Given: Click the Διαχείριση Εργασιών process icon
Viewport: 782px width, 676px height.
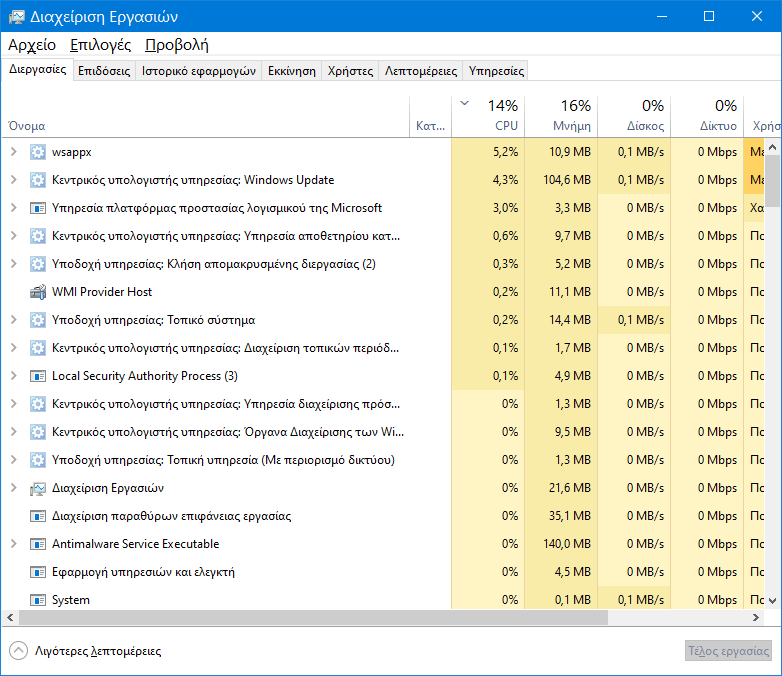Looking at the screenshot, I should [38, 488].
